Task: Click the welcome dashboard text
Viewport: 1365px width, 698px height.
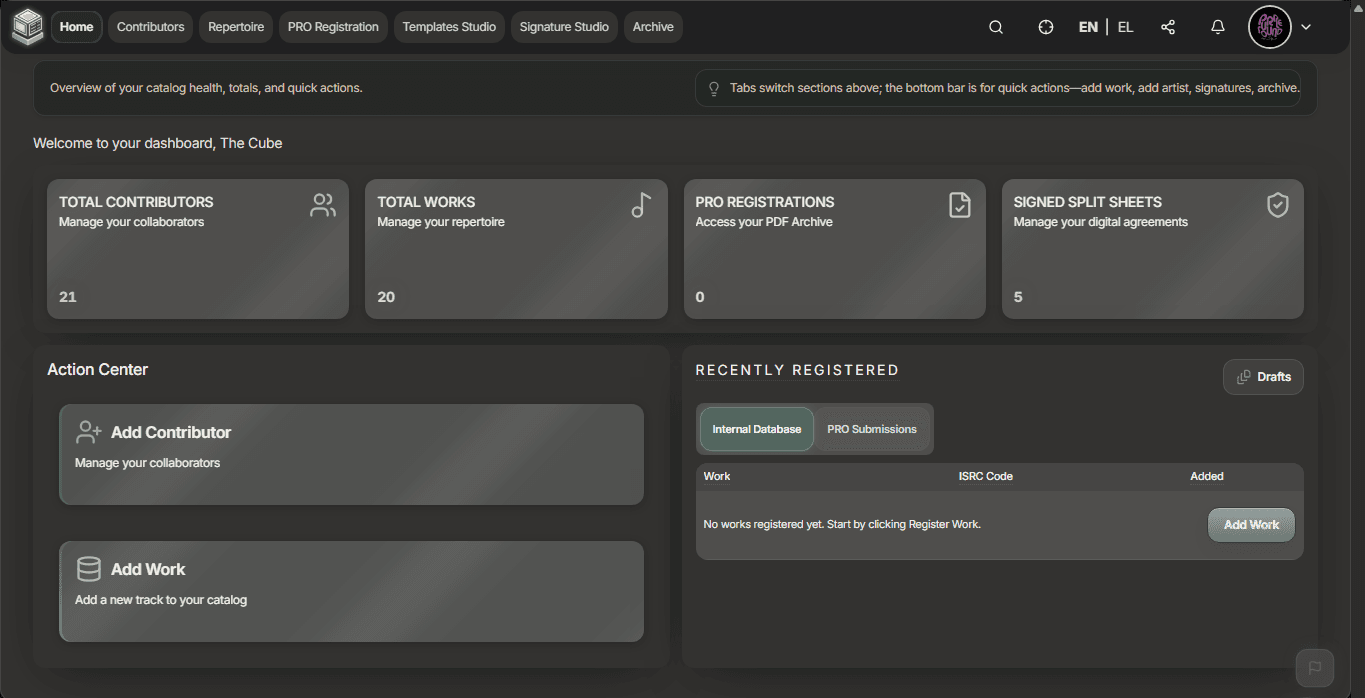Action: pyautogui.click(x=157, y=143)
